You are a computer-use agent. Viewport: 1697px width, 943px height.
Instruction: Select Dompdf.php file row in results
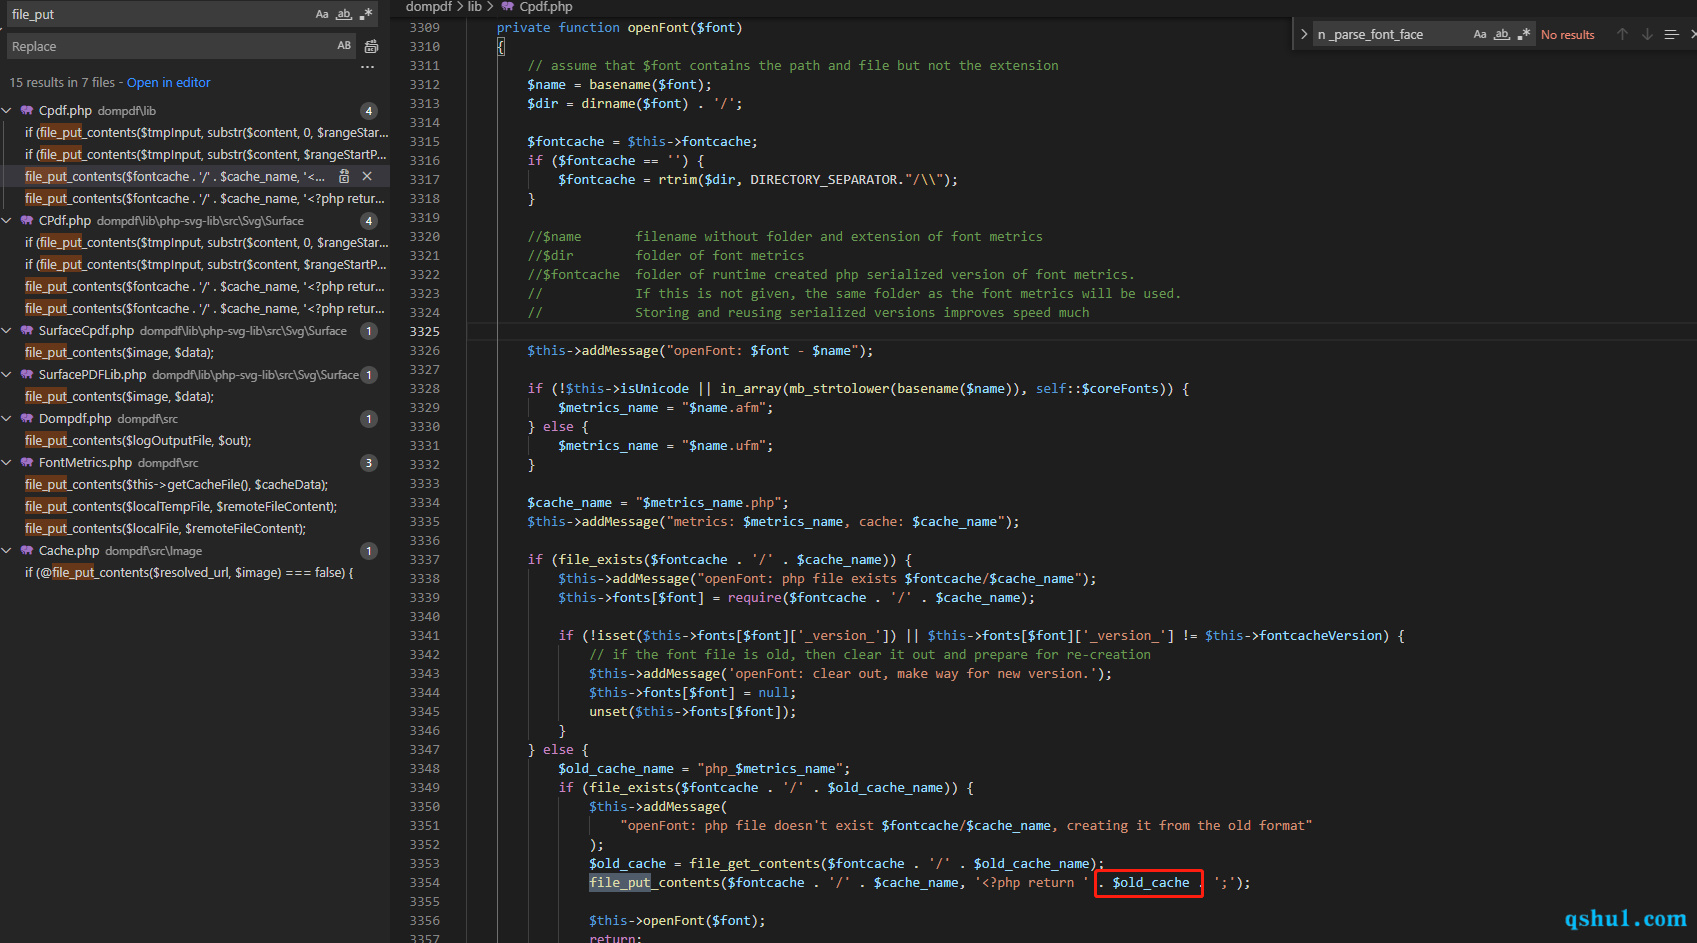[195, 419]
